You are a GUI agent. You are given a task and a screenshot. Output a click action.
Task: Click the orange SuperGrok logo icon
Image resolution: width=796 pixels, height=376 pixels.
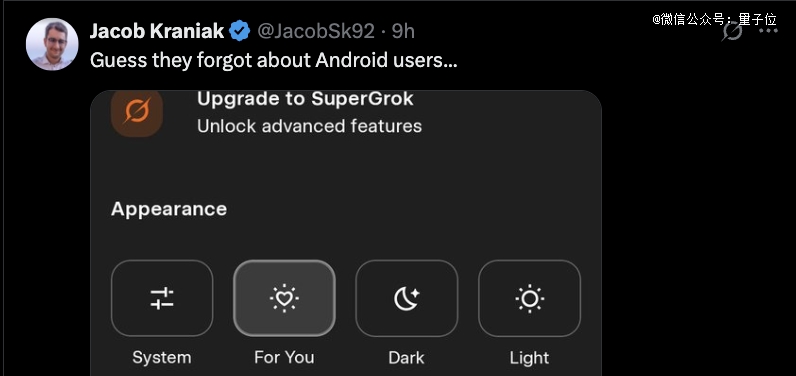(137, 113)
